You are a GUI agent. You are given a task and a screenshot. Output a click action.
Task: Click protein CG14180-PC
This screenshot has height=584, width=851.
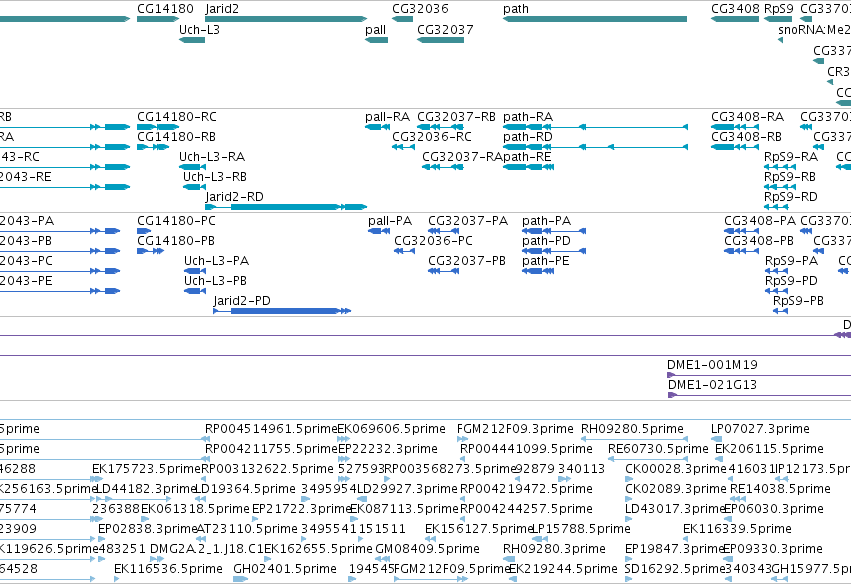(x=144, y=231)
